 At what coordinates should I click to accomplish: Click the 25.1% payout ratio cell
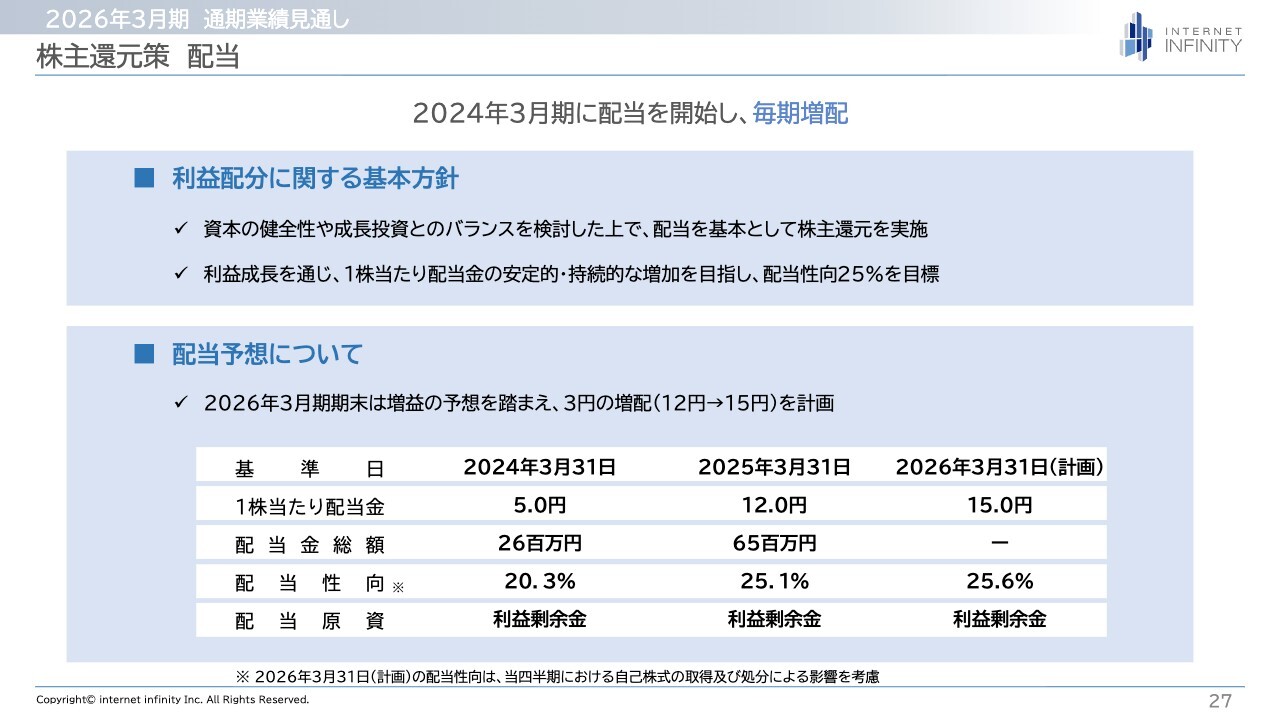click(x=774, y=581)
